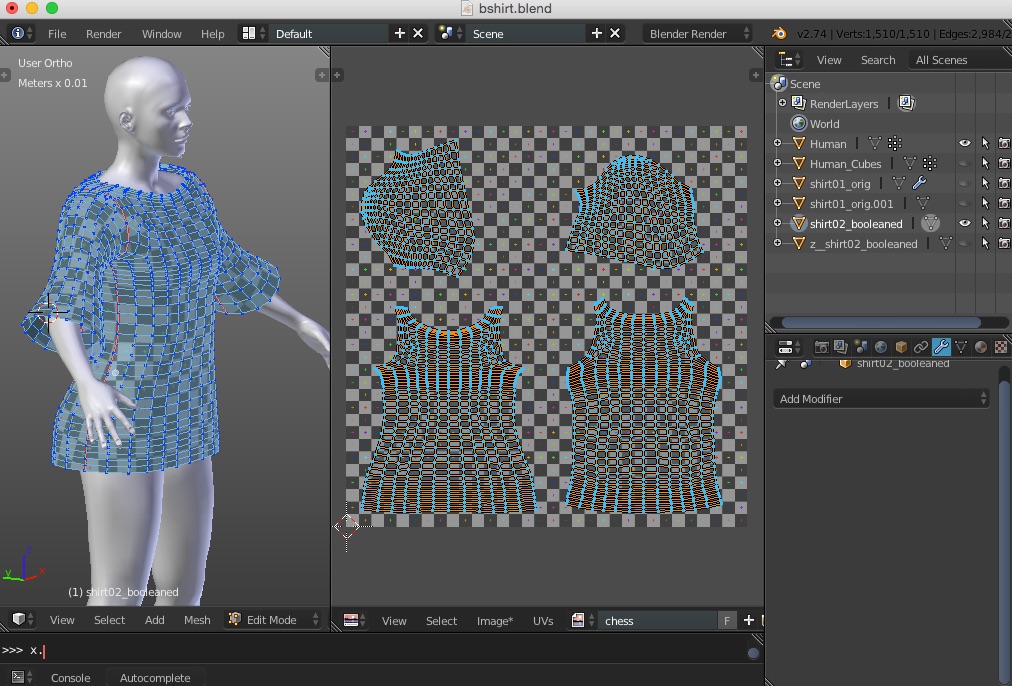Click wrench modifier icon on shirt01_orig row
The image size is (1012, 686).
point(919,183)
